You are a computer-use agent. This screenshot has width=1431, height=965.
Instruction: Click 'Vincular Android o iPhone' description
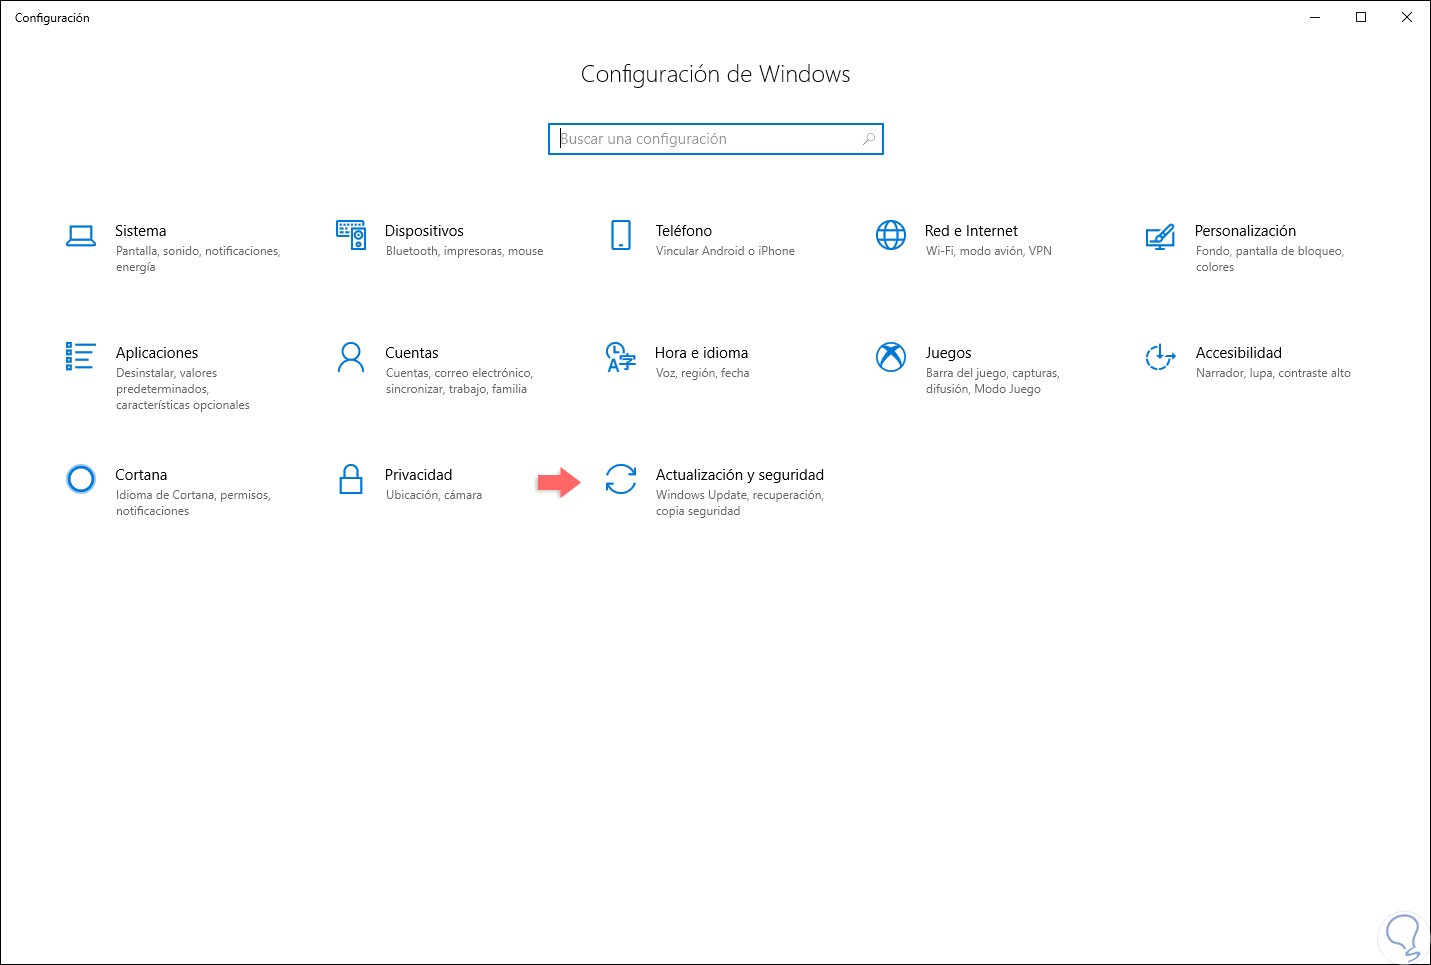(x=725, y=251)
